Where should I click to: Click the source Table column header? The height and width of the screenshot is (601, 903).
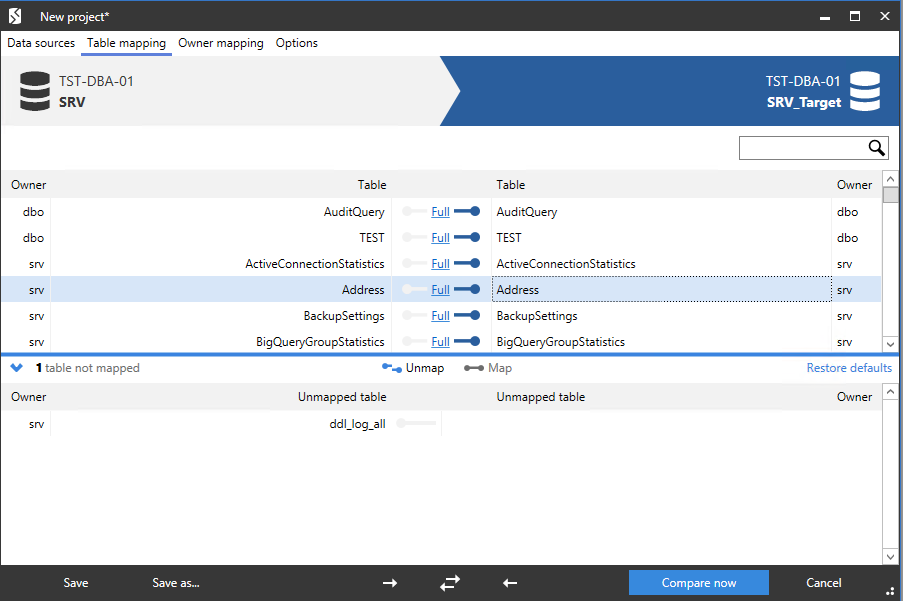371,185
